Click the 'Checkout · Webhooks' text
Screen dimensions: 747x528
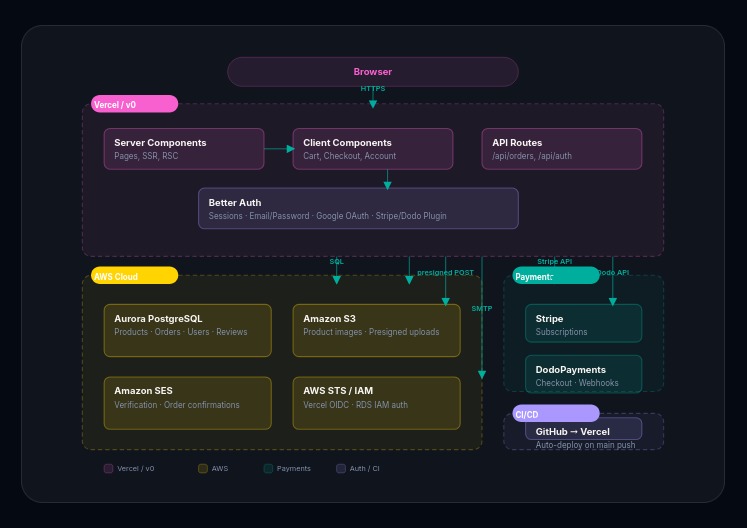[x=577, y=383]
